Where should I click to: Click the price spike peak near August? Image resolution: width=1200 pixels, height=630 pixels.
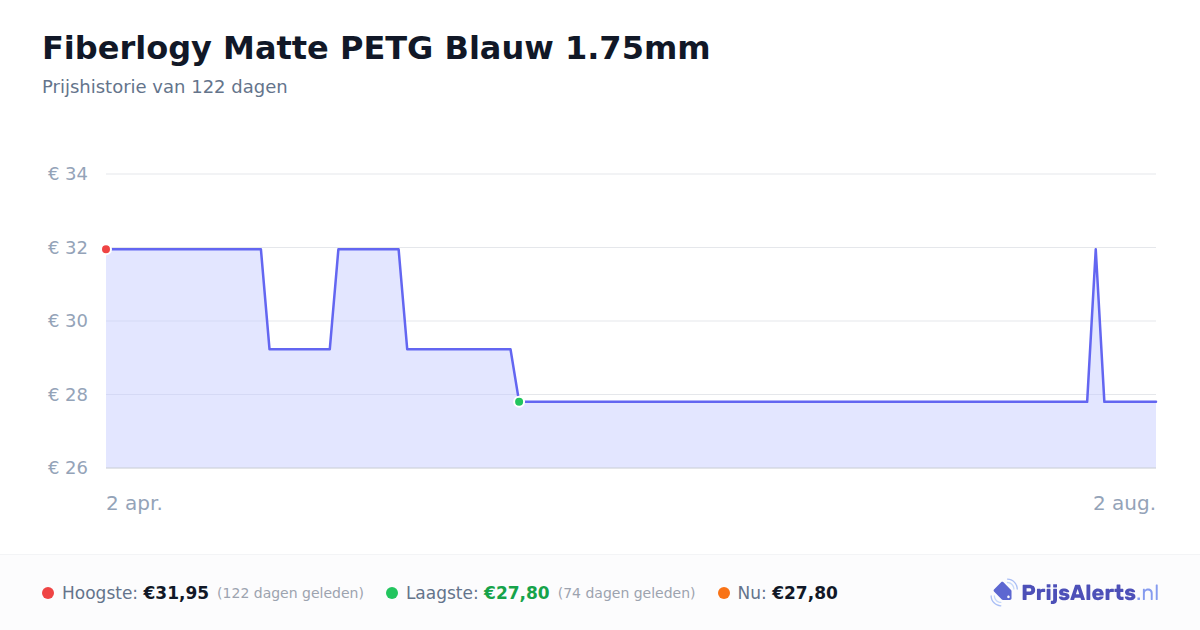click(x=1095, y=250)
